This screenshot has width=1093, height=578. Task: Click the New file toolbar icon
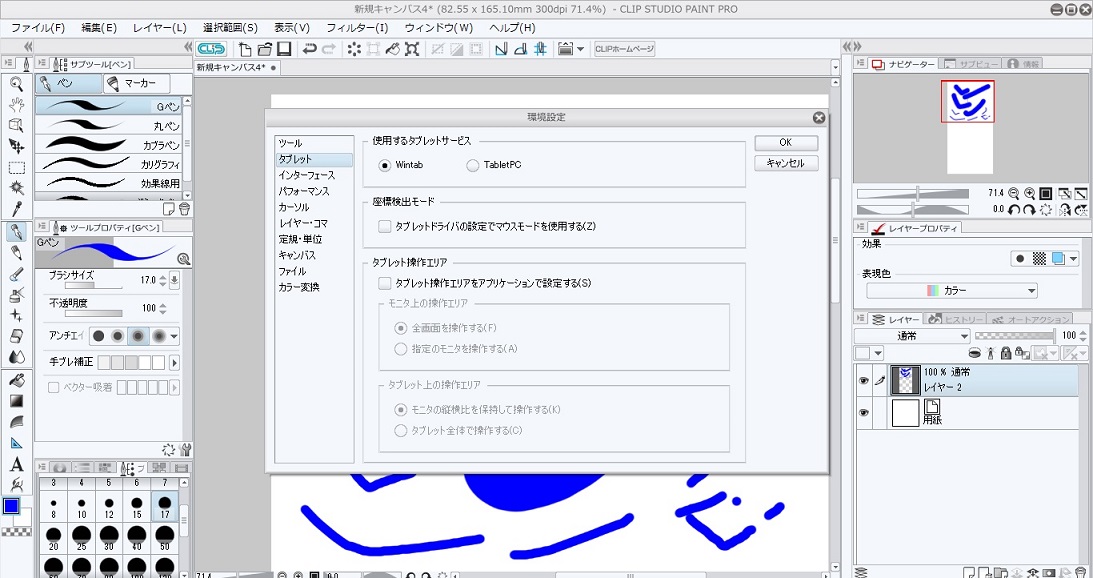click(245, 49)
